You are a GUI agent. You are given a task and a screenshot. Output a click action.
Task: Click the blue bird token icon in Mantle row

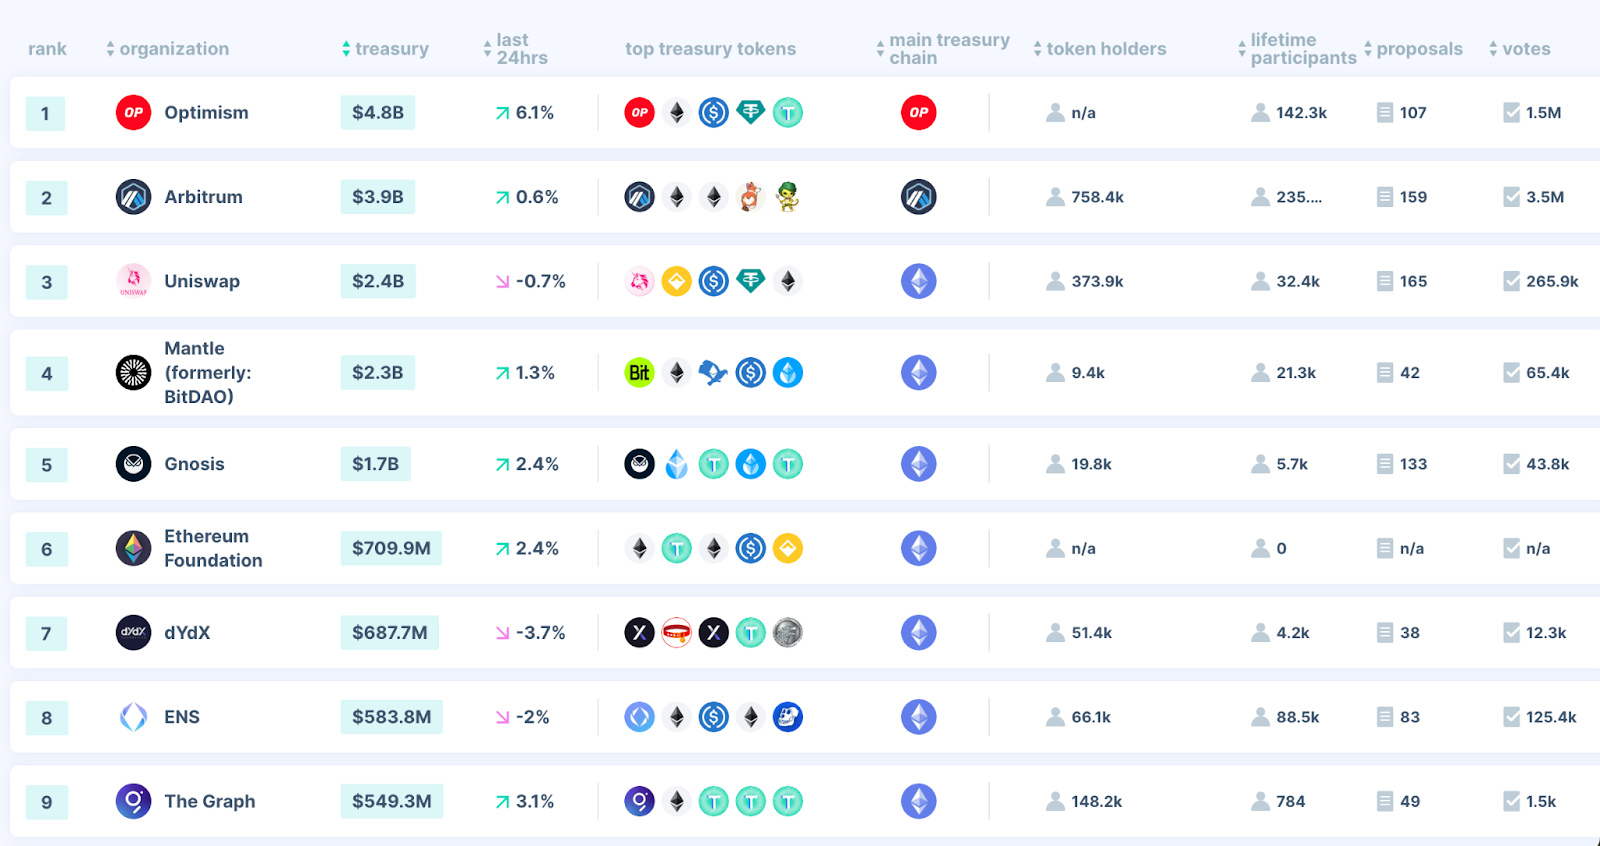point(713,373)
